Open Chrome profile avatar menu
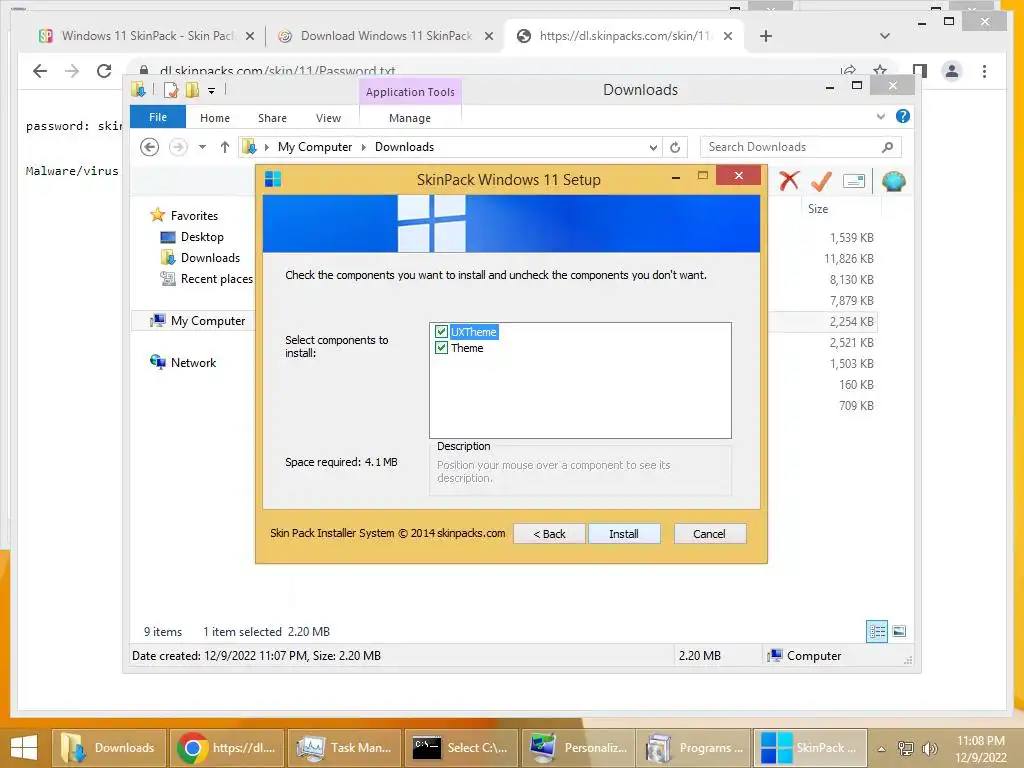This screenshot has width=1024, height=768. pyautogui.click(x=952, y=71)
